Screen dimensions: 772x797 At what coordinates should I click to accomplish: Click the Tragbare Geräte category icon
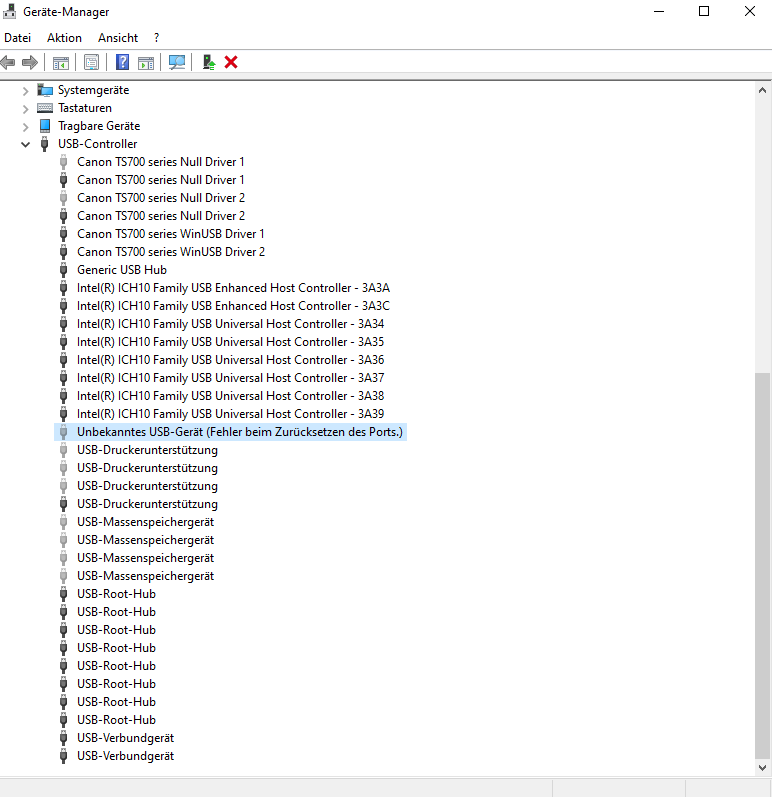point(45,126)
